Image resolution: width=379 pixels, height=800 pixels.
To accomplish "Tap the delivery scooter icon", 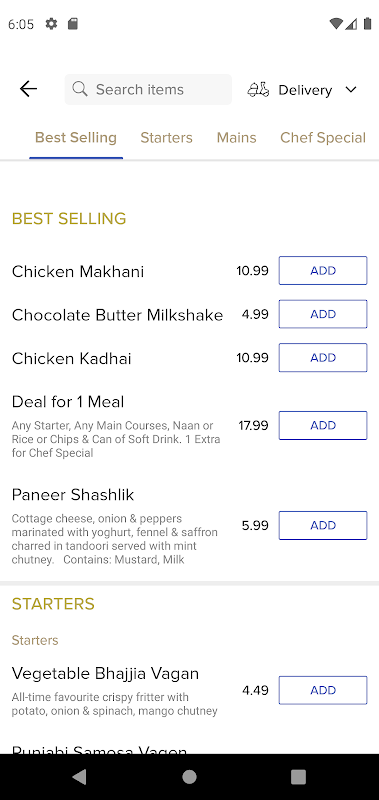I will (258, 90).
